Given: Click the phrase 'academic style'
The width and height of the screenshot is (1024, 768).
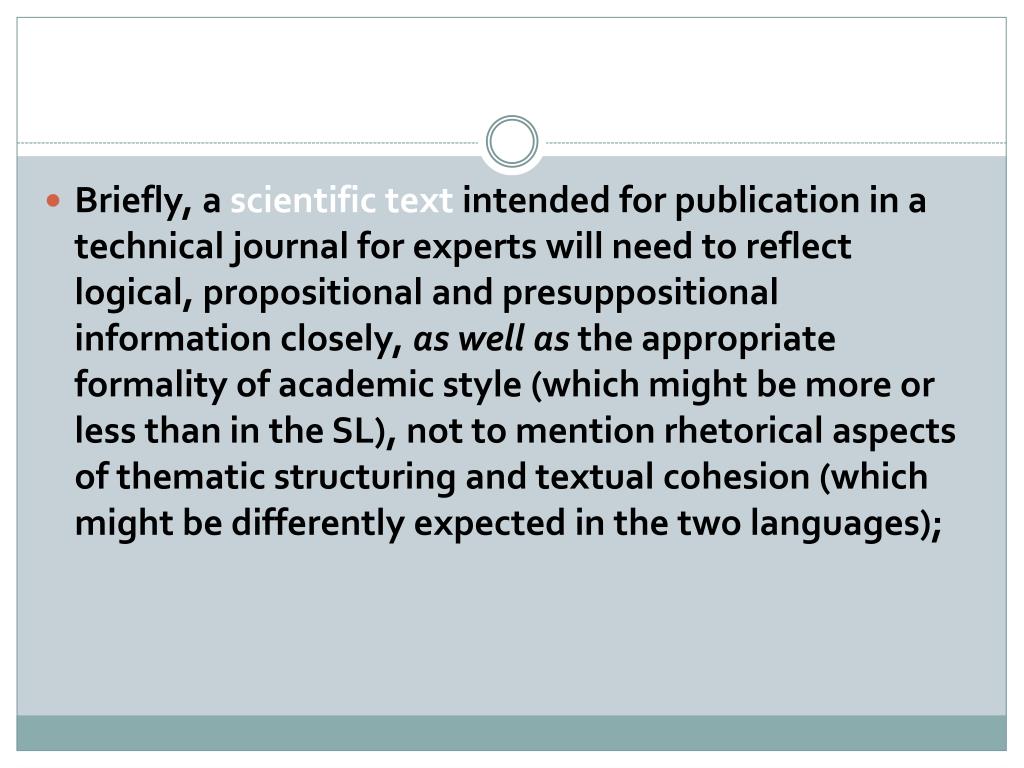Looking at the screenshot, I should click(400, 386).
